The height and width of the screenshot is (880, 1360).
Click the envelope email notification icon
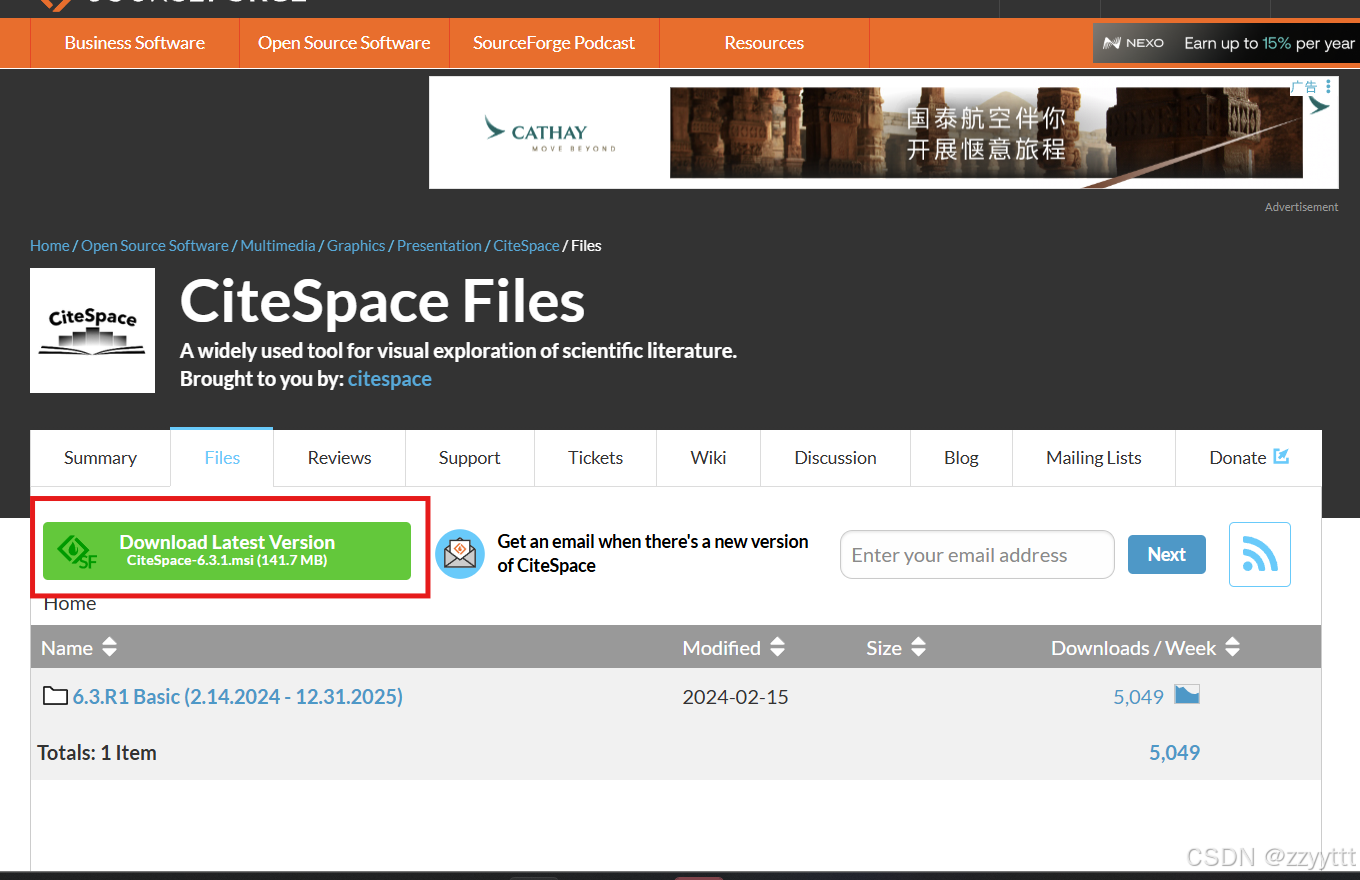point(460,553)
